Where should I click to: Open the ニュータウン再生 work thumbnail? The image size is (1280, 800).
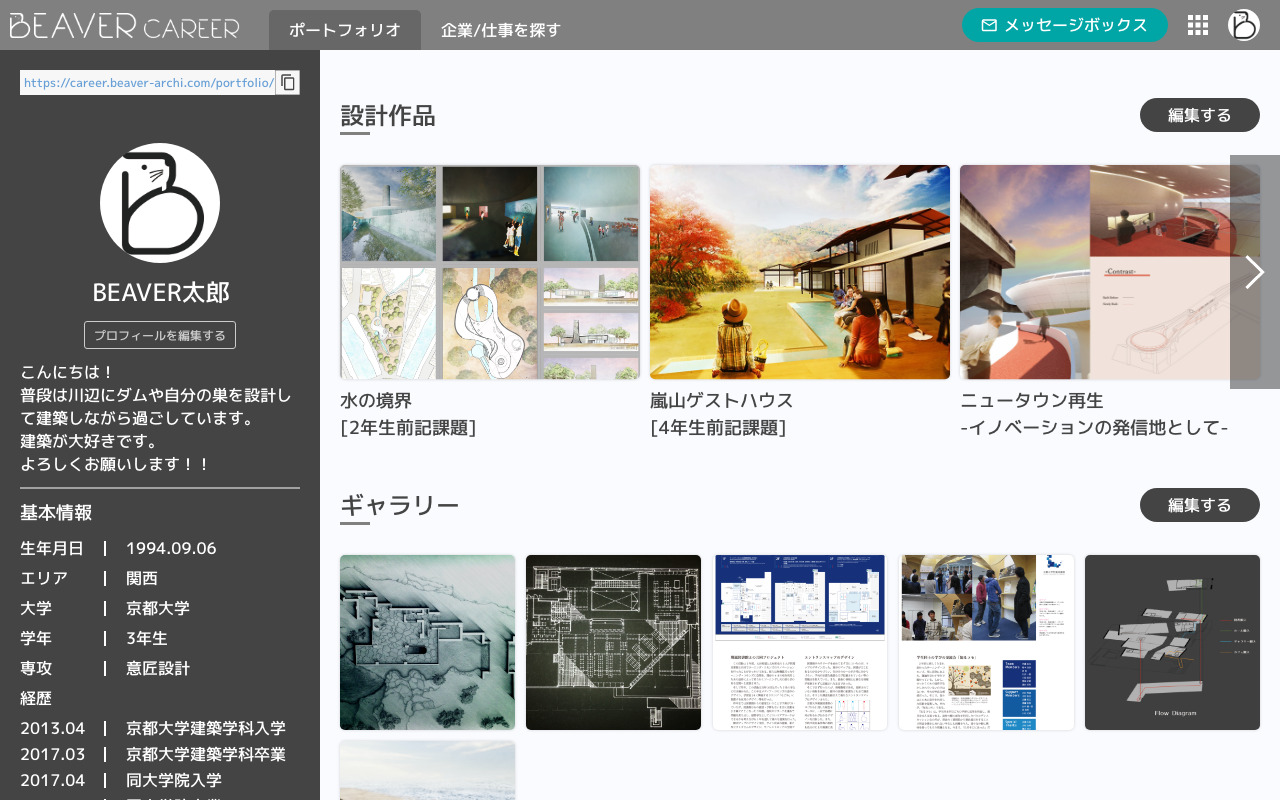(x=1110, y=272)
